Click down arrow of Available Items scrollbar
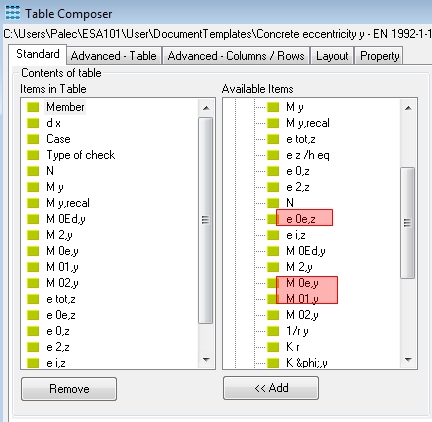The height and width of the screenshot is (422, 432). [x=408, y=360]
